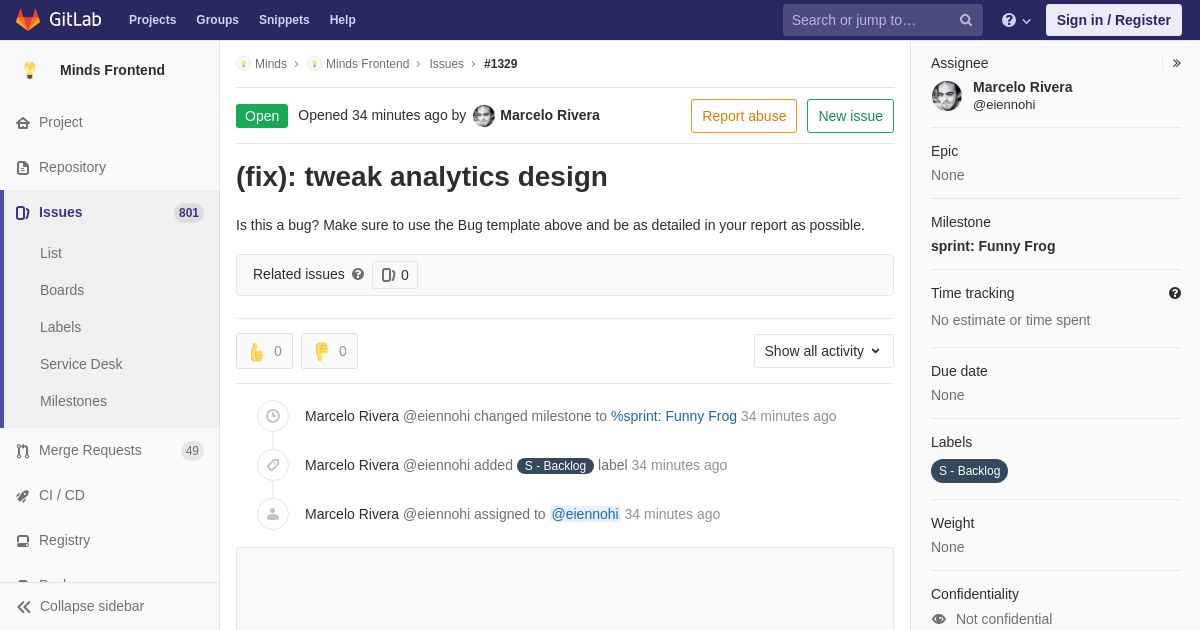Click Marcelo Rivera author name link
1200x630 pixels.
point(550,115)
